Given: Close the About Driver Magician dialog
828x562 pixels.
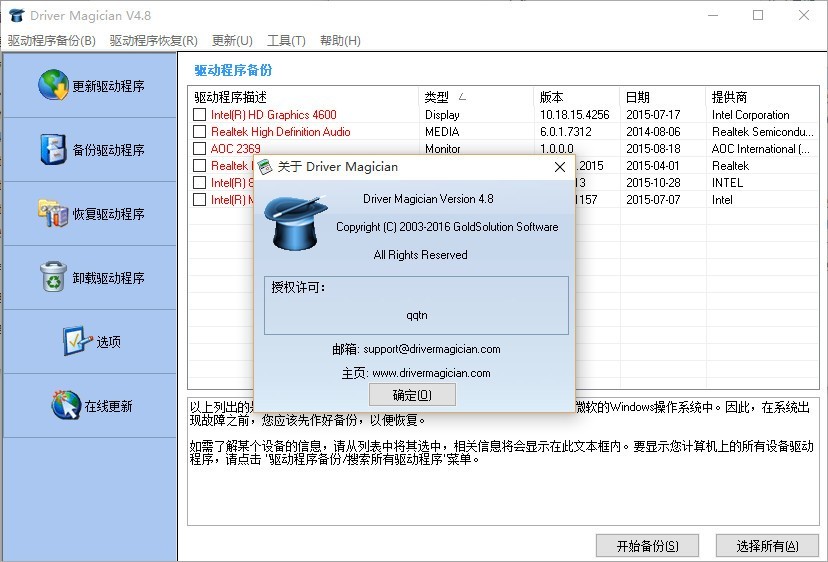Looking at the screenshot, I should [x=560, y=167].
